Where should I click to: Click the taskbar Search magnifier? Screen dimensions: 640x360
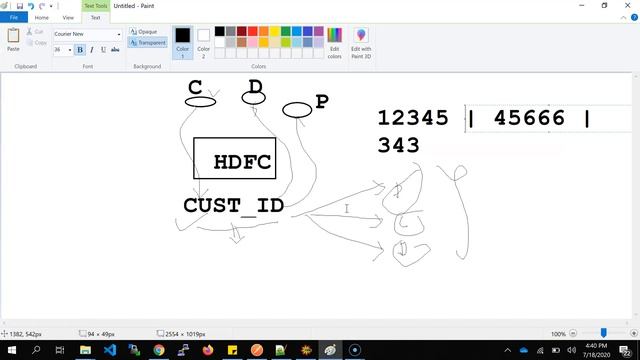pos(36,350)
